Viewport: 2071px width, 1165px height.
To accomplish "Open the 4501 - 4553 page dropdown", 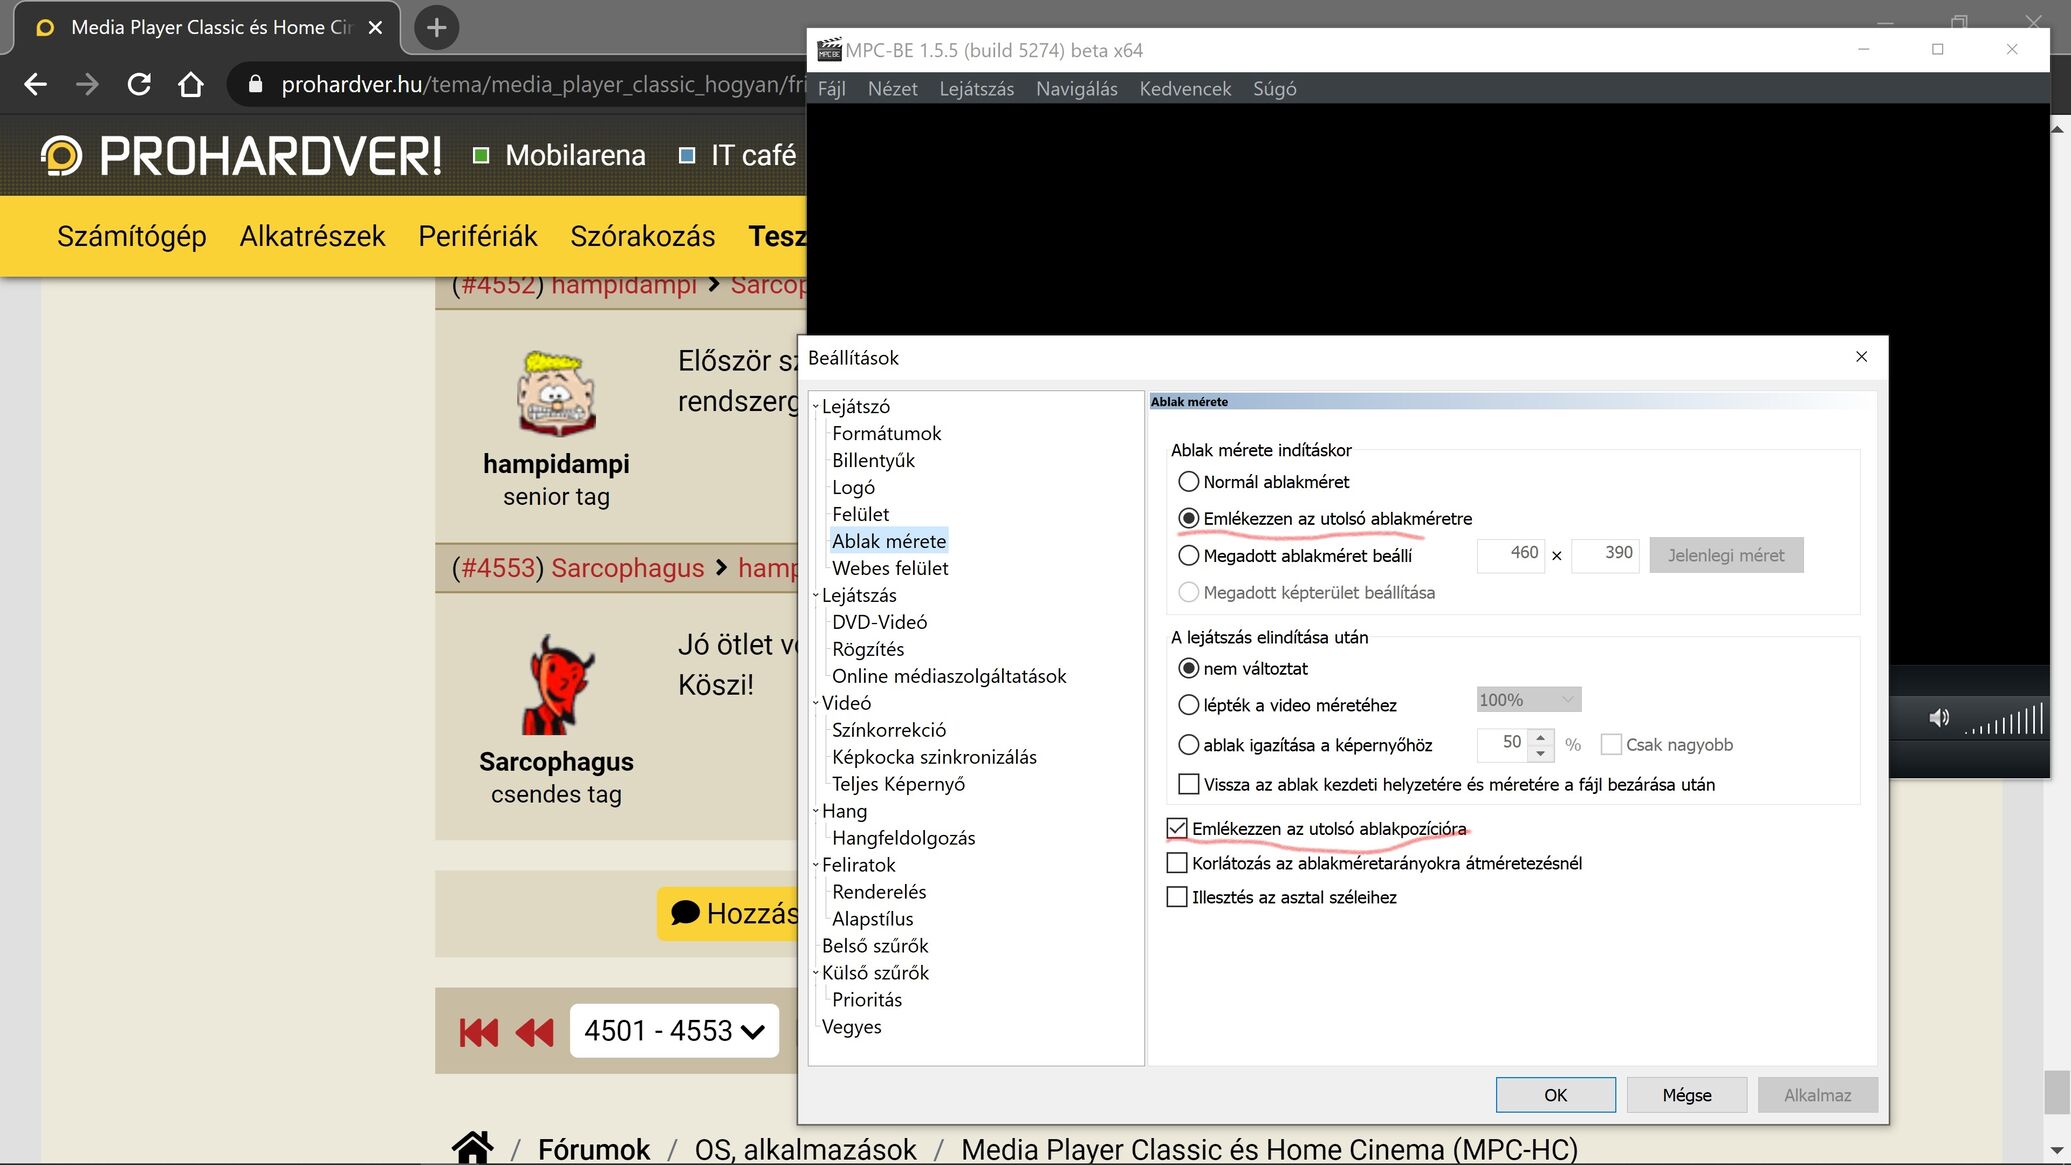I will click(x=674, y=1031).
